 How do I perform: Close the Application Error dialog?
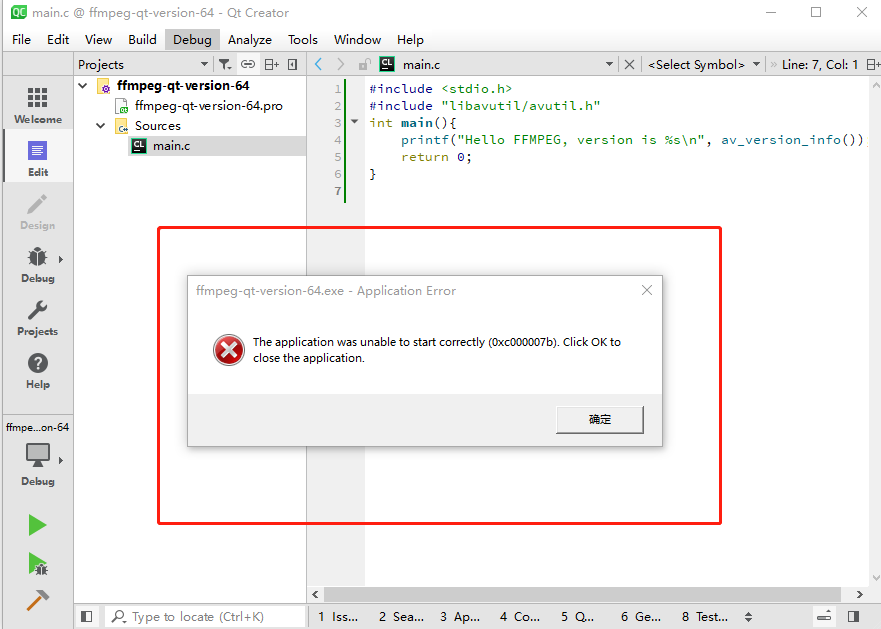click(647, 290)
